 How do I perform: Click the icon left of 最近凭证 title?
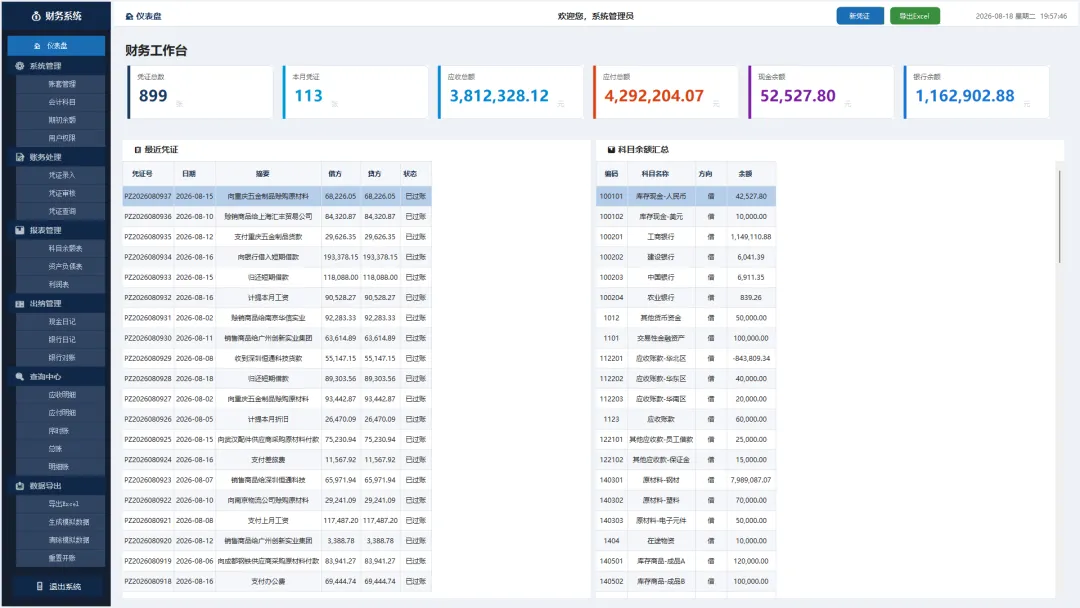point(138,149)
